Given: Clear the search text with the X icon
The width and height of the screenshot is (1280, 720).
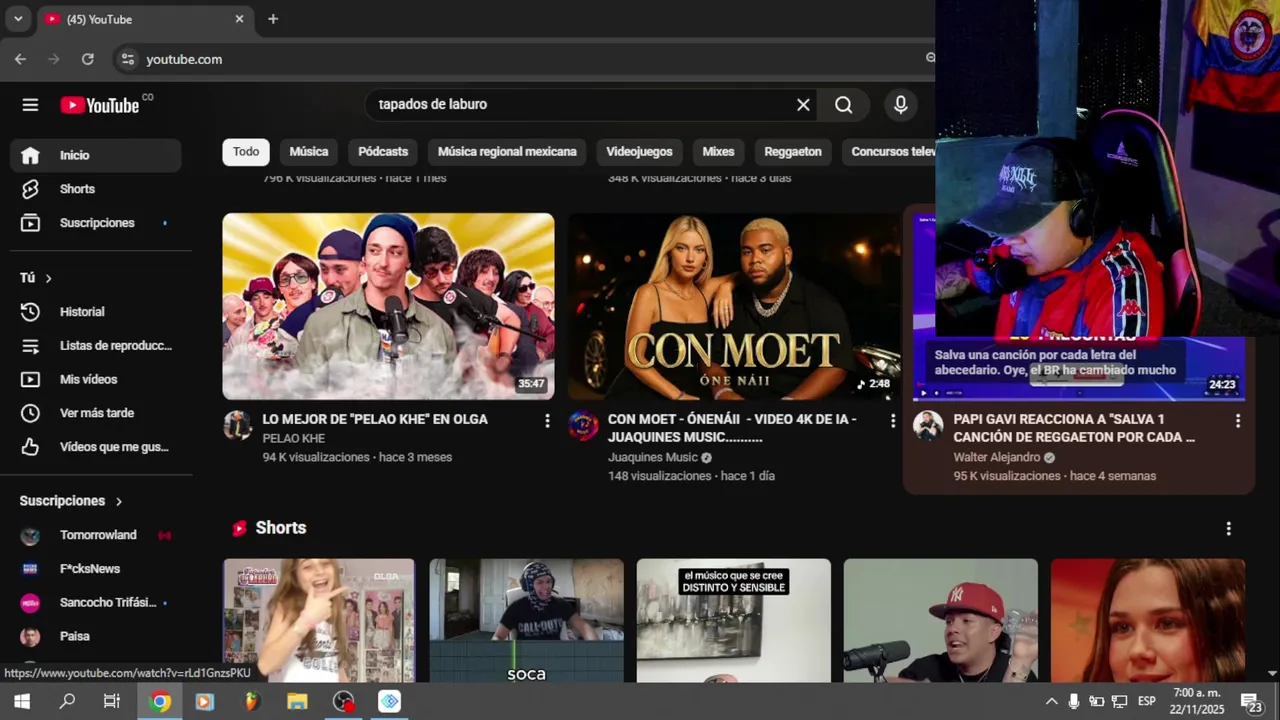Looking at the screenshot, I should pyautogui.click(x=803, y=104).
